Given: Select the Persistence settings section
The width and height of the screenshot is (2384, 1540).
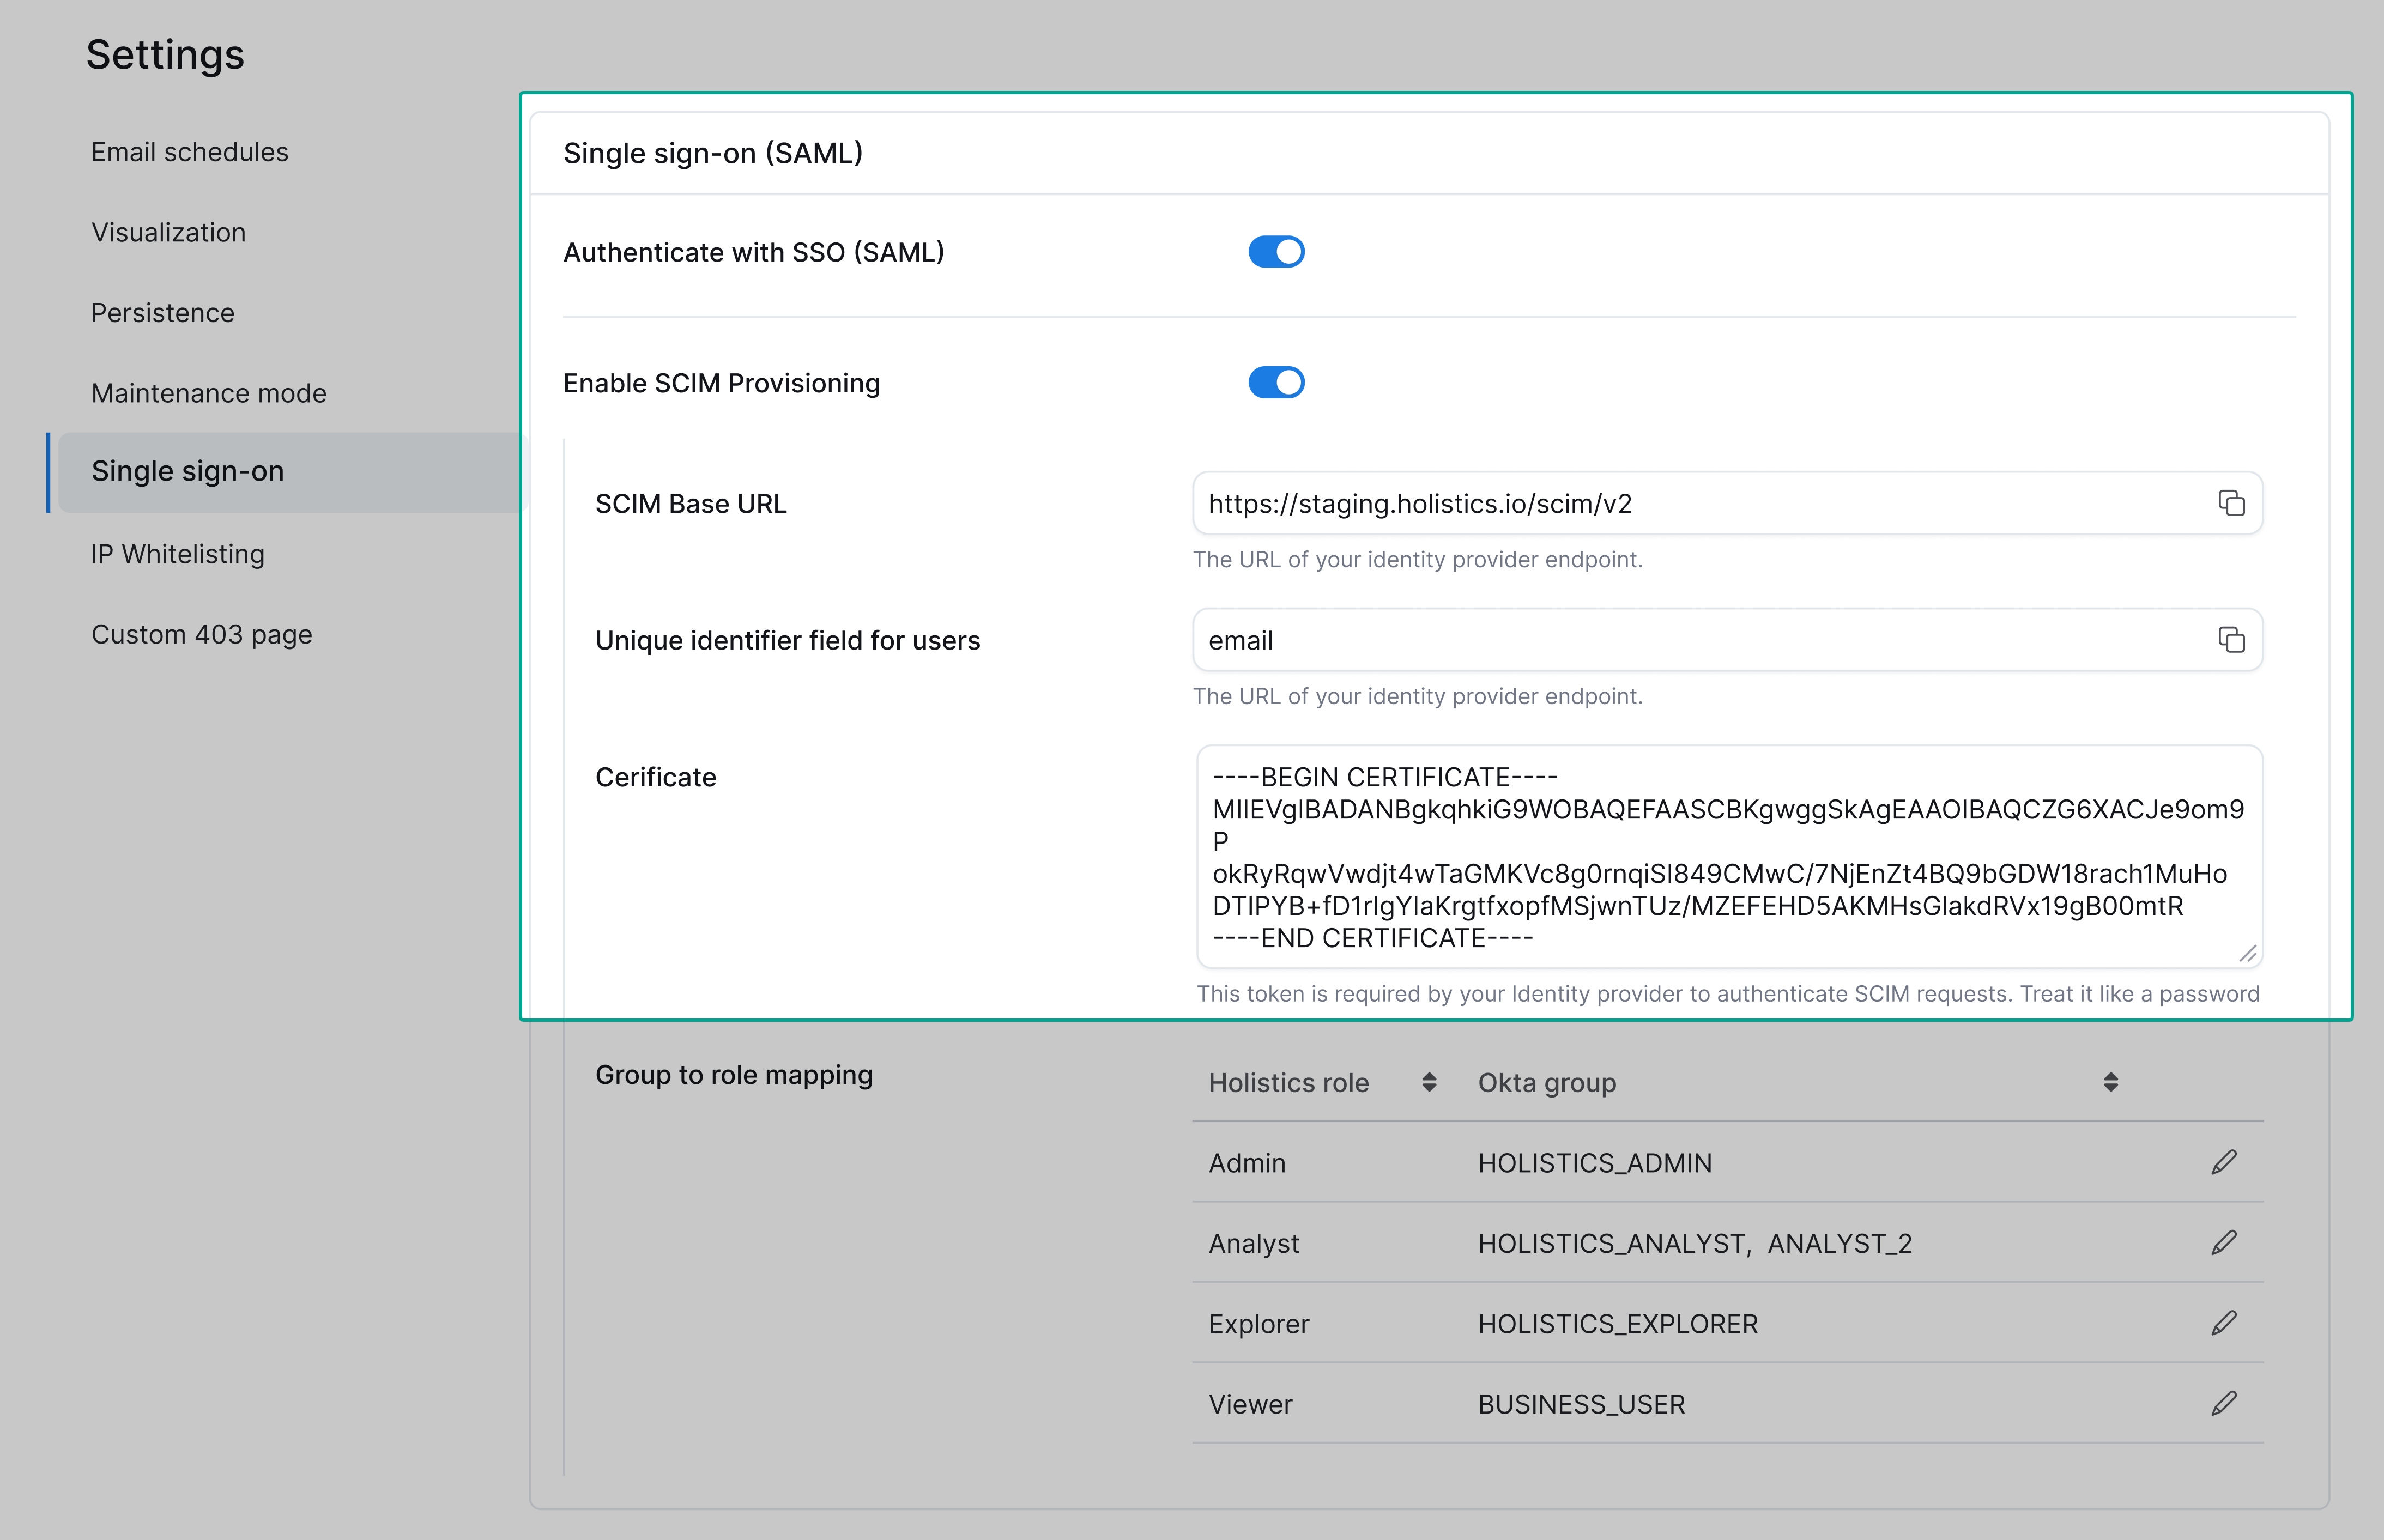Looking at the screenshot, I should (162, 312).
